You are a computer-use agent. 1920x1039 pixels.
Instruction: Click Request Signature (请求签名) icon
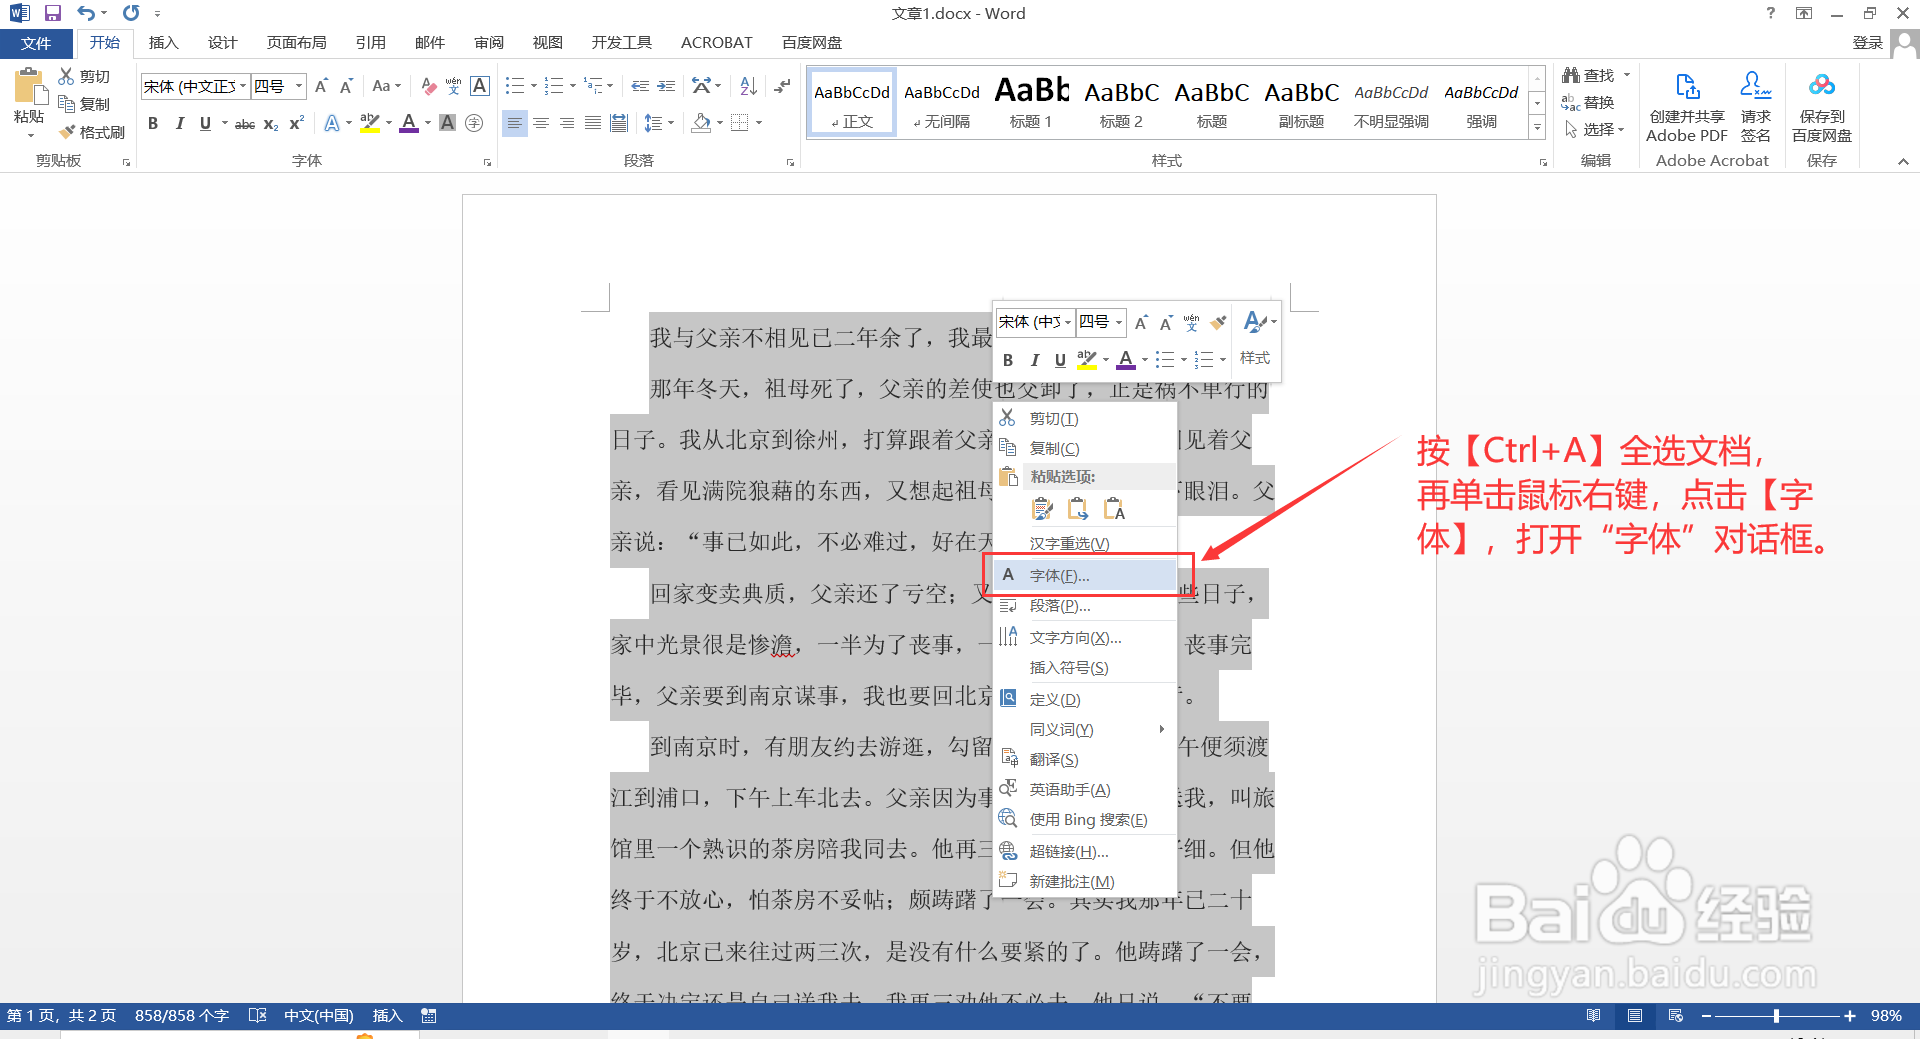point(1755,107)
